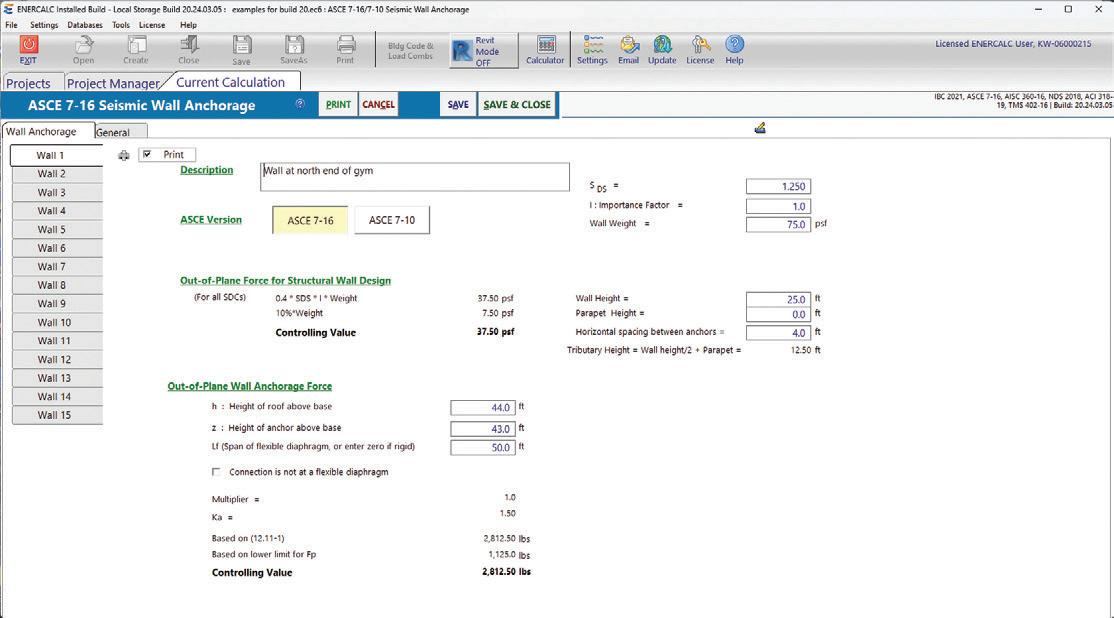This screenshot has height=618, width=1114.
Task: Select Wall 1 in the wall list
Action: click(57, 156)
